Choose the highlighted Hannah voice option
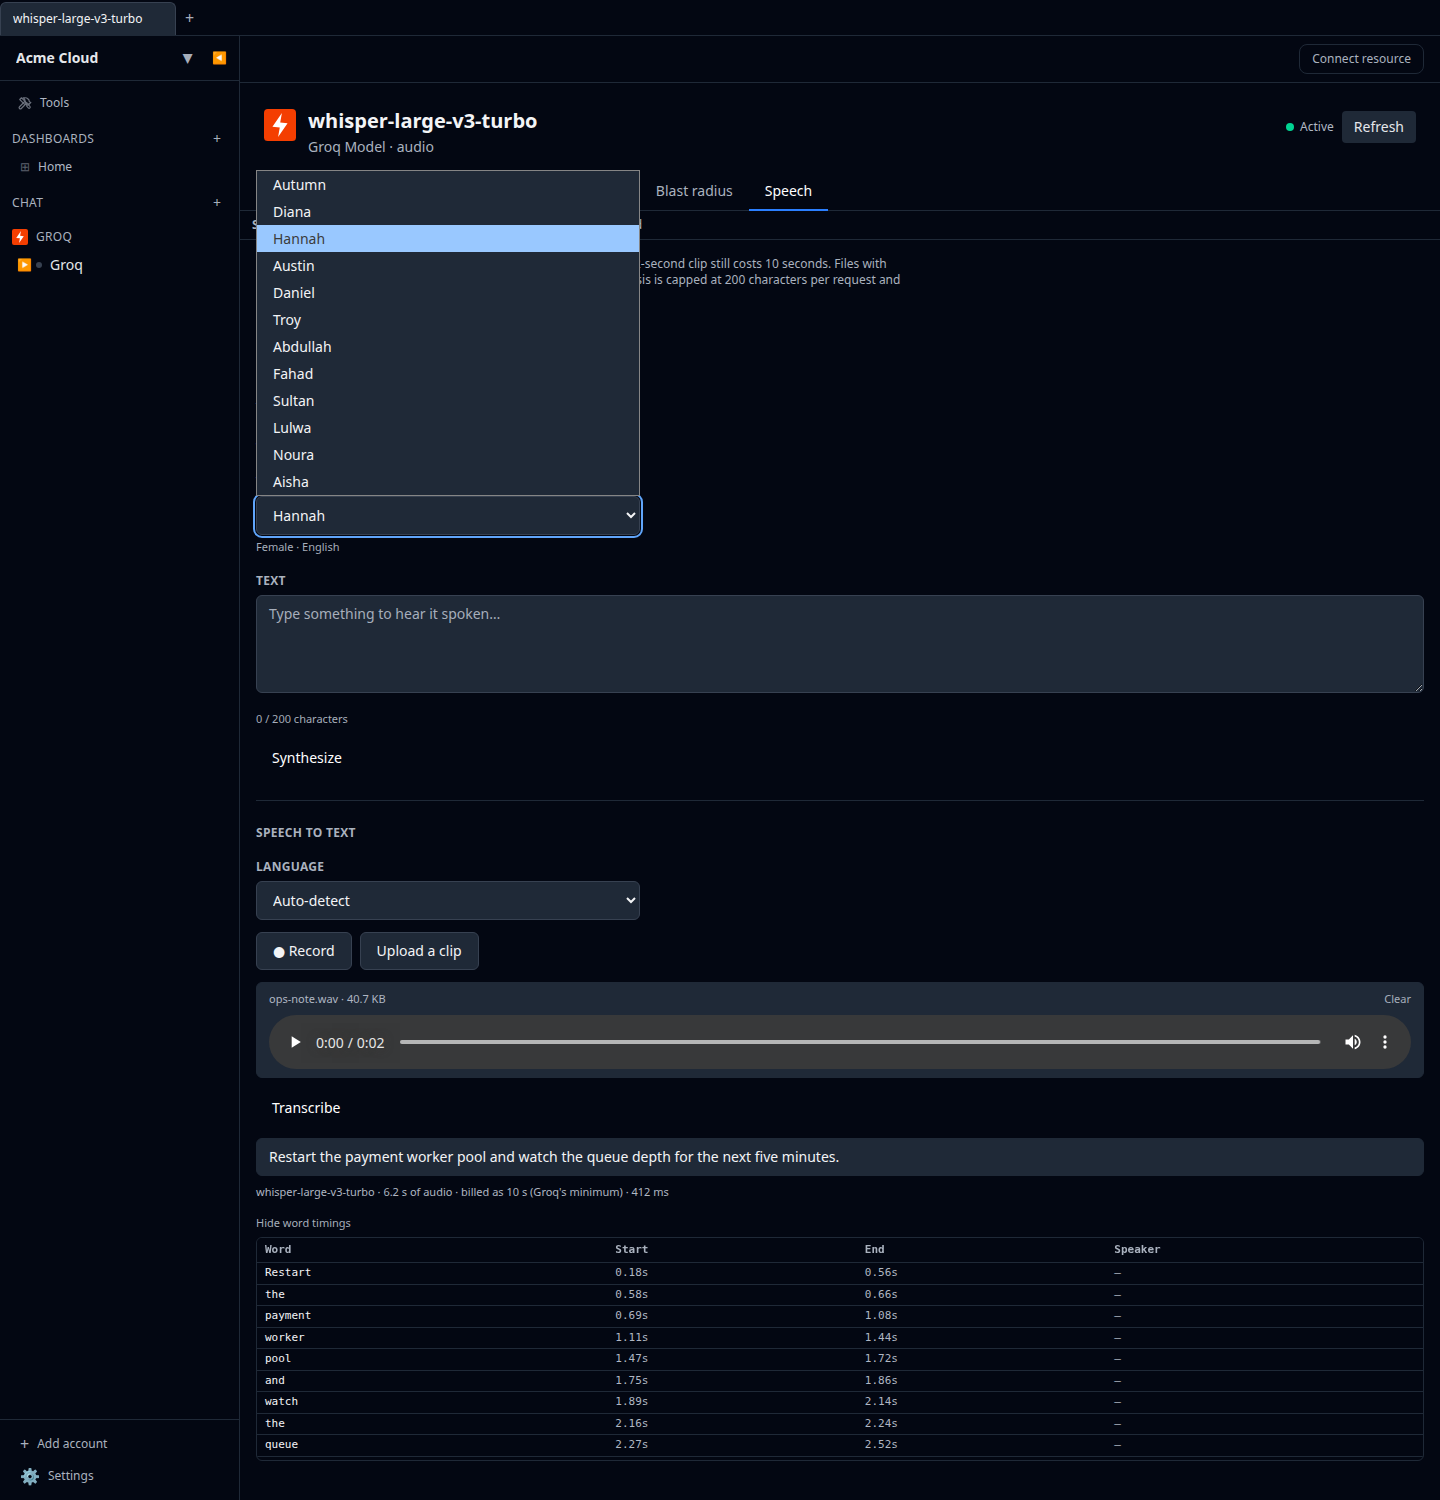Screen dimensions: 1440x1500 [x=448, y=239]
